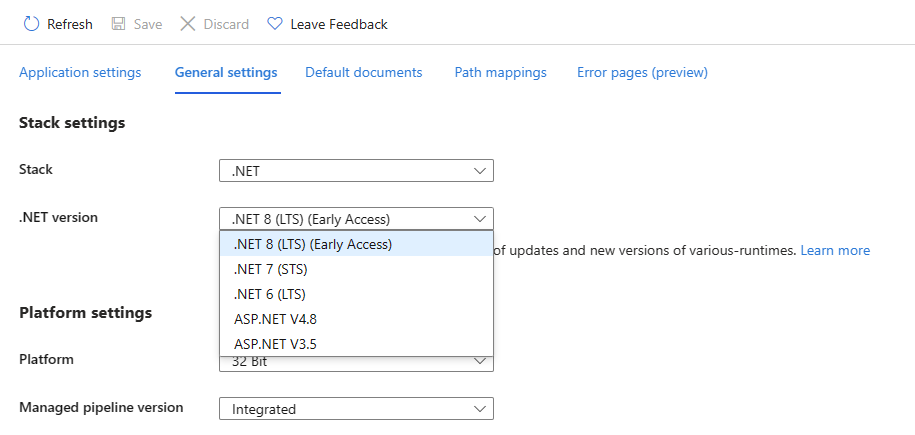Click the Save floppy disk icon
Image resolution: width=915 pixels, height=435 pixels.
118,24
